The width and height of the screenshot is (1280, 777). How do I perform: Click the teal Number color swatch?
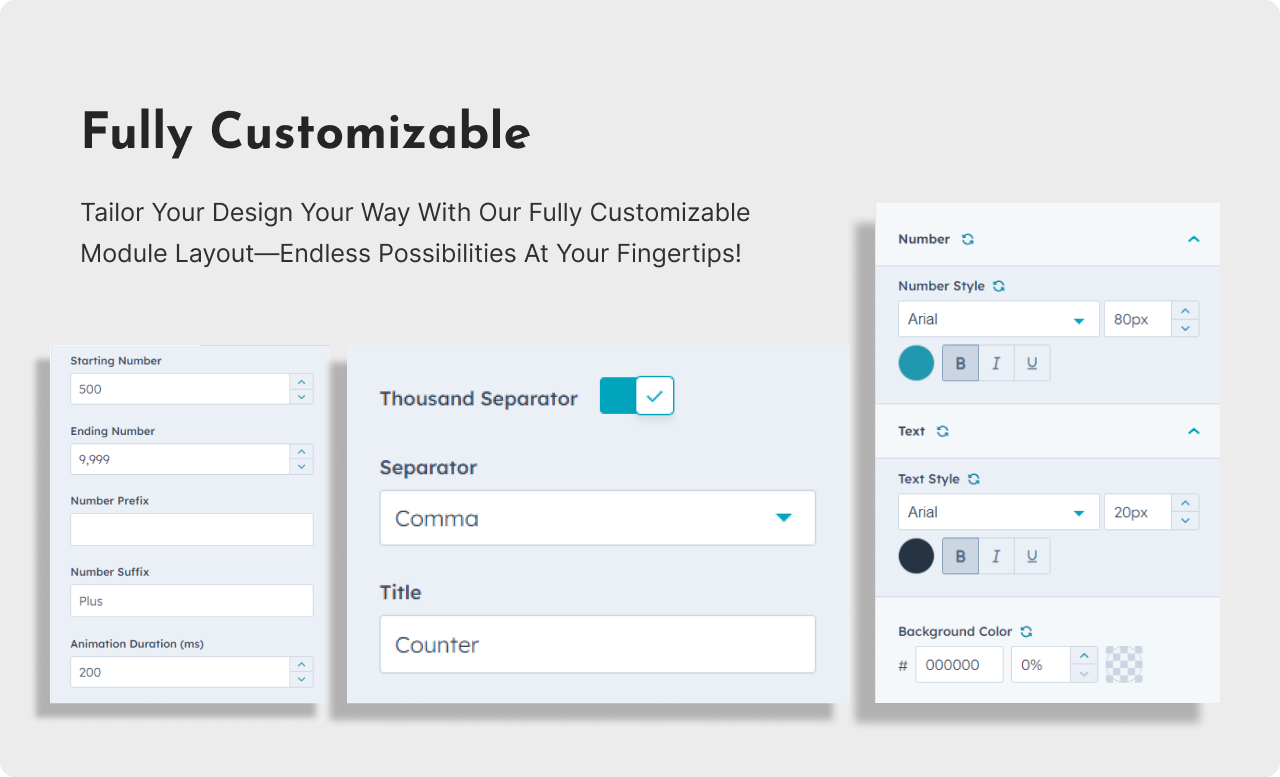[916, 362]
